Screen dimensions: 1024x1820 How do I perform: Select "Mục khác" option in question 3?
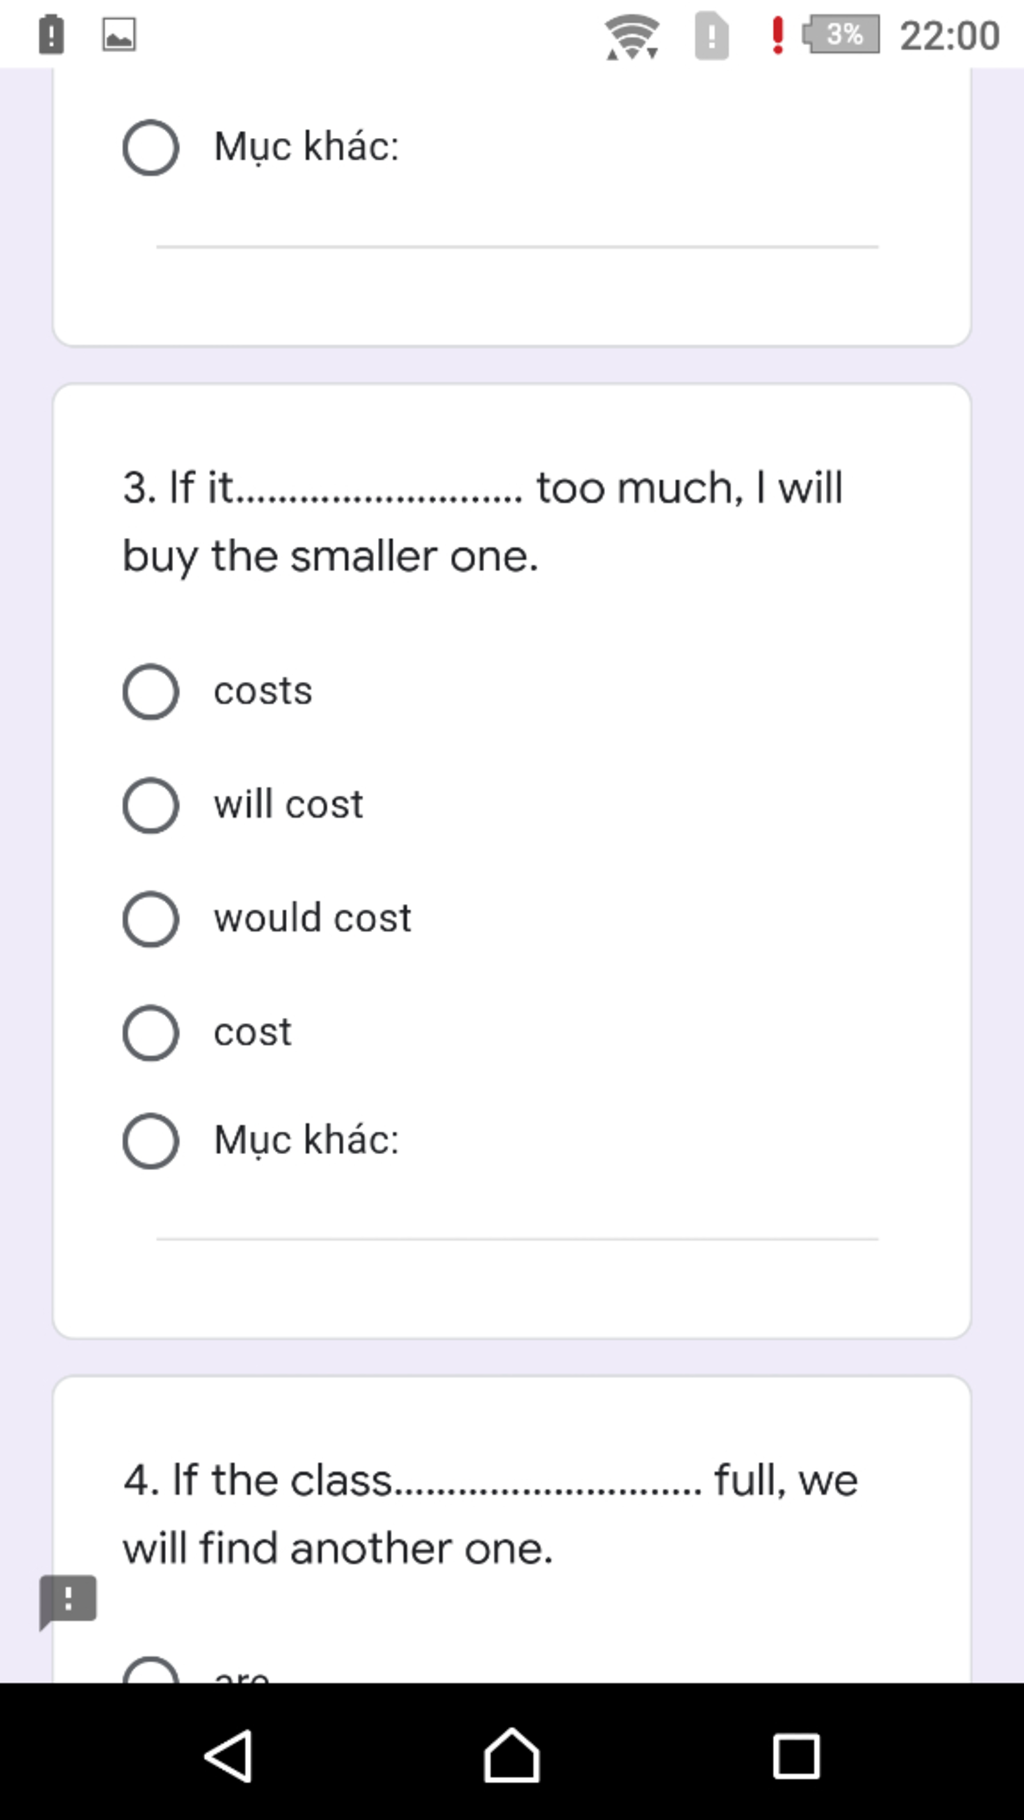click(x=151, y=1141)
